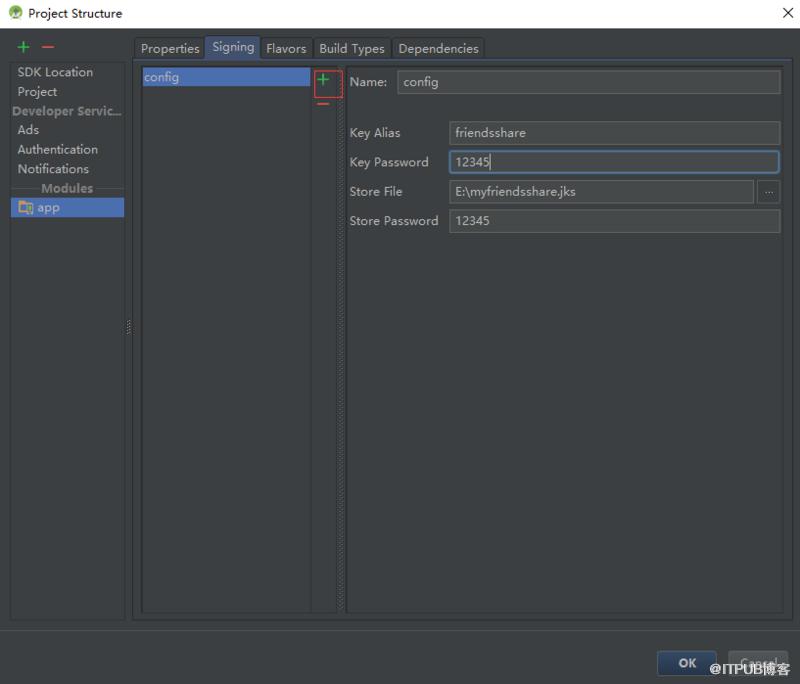Select Project in the sidebar

[x=37, y=92]
